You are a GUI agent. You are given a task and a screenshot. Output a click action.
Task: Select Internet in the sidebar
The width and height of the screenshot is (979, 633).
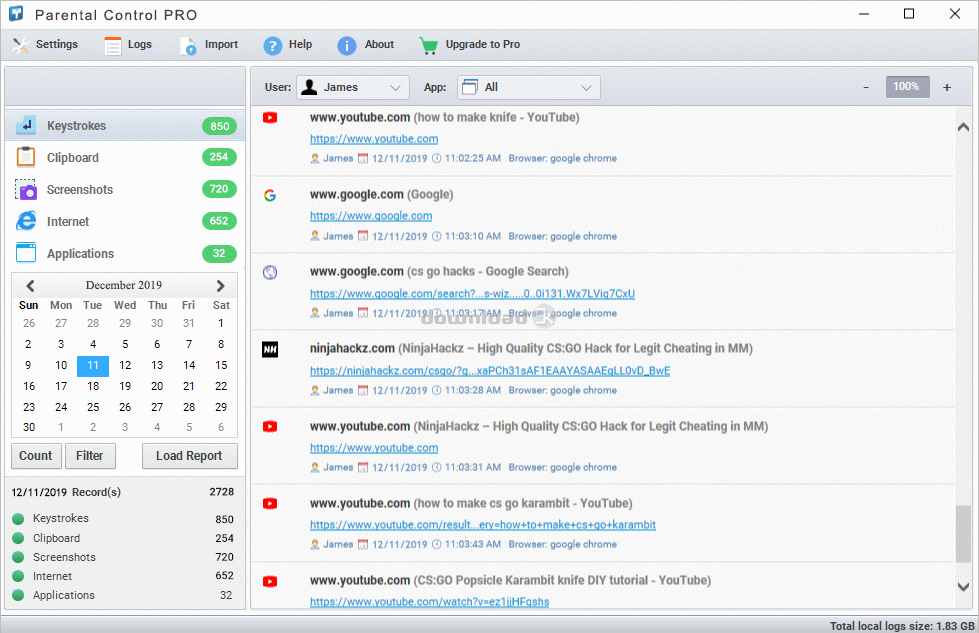[125, 221]
